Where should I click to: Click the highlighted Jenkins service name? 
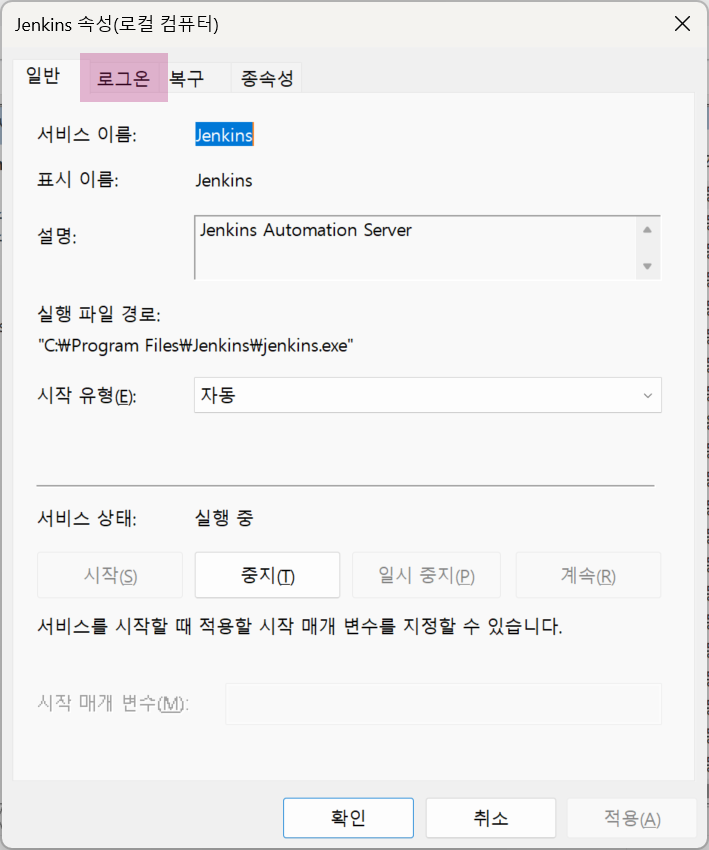click(x=224, y=135)
